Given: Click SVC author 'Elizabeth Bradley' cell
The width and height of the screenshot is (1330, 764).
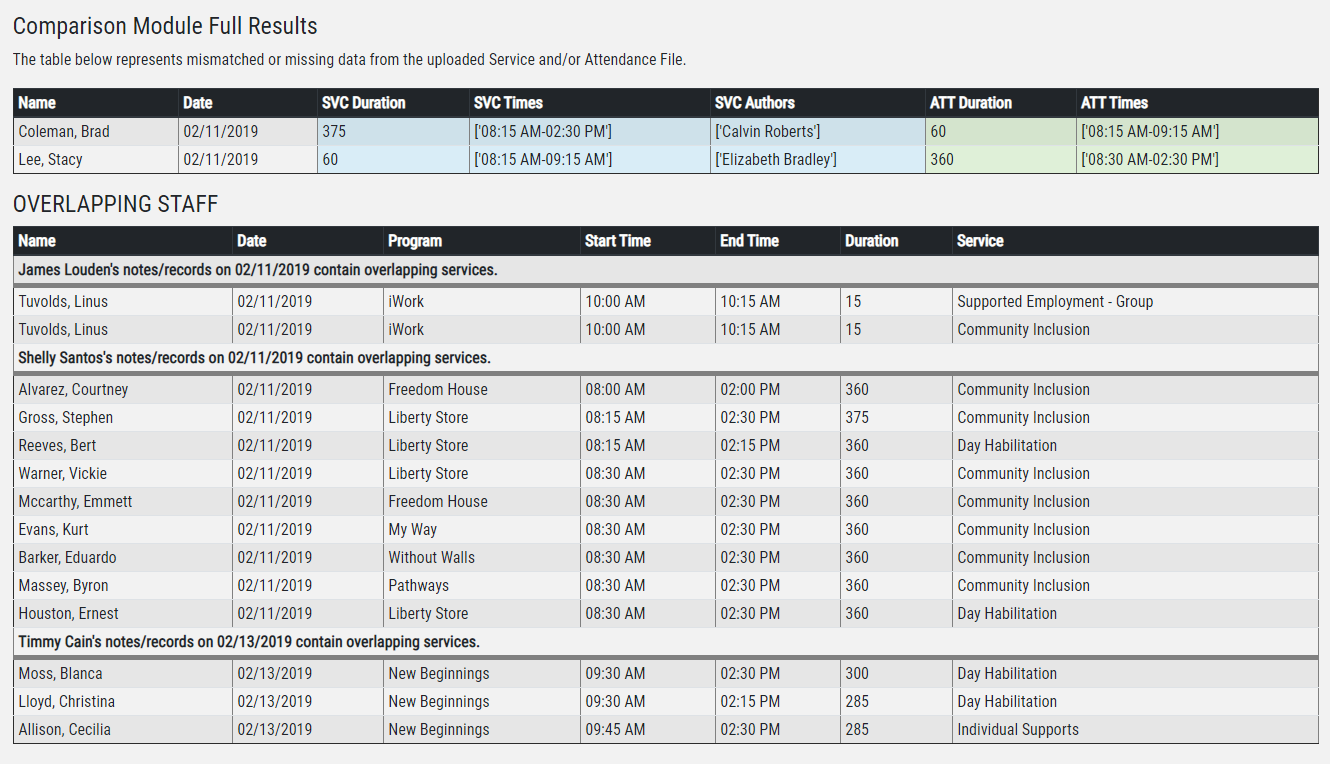Looking at the screenshot, I should tap(818, 160).
